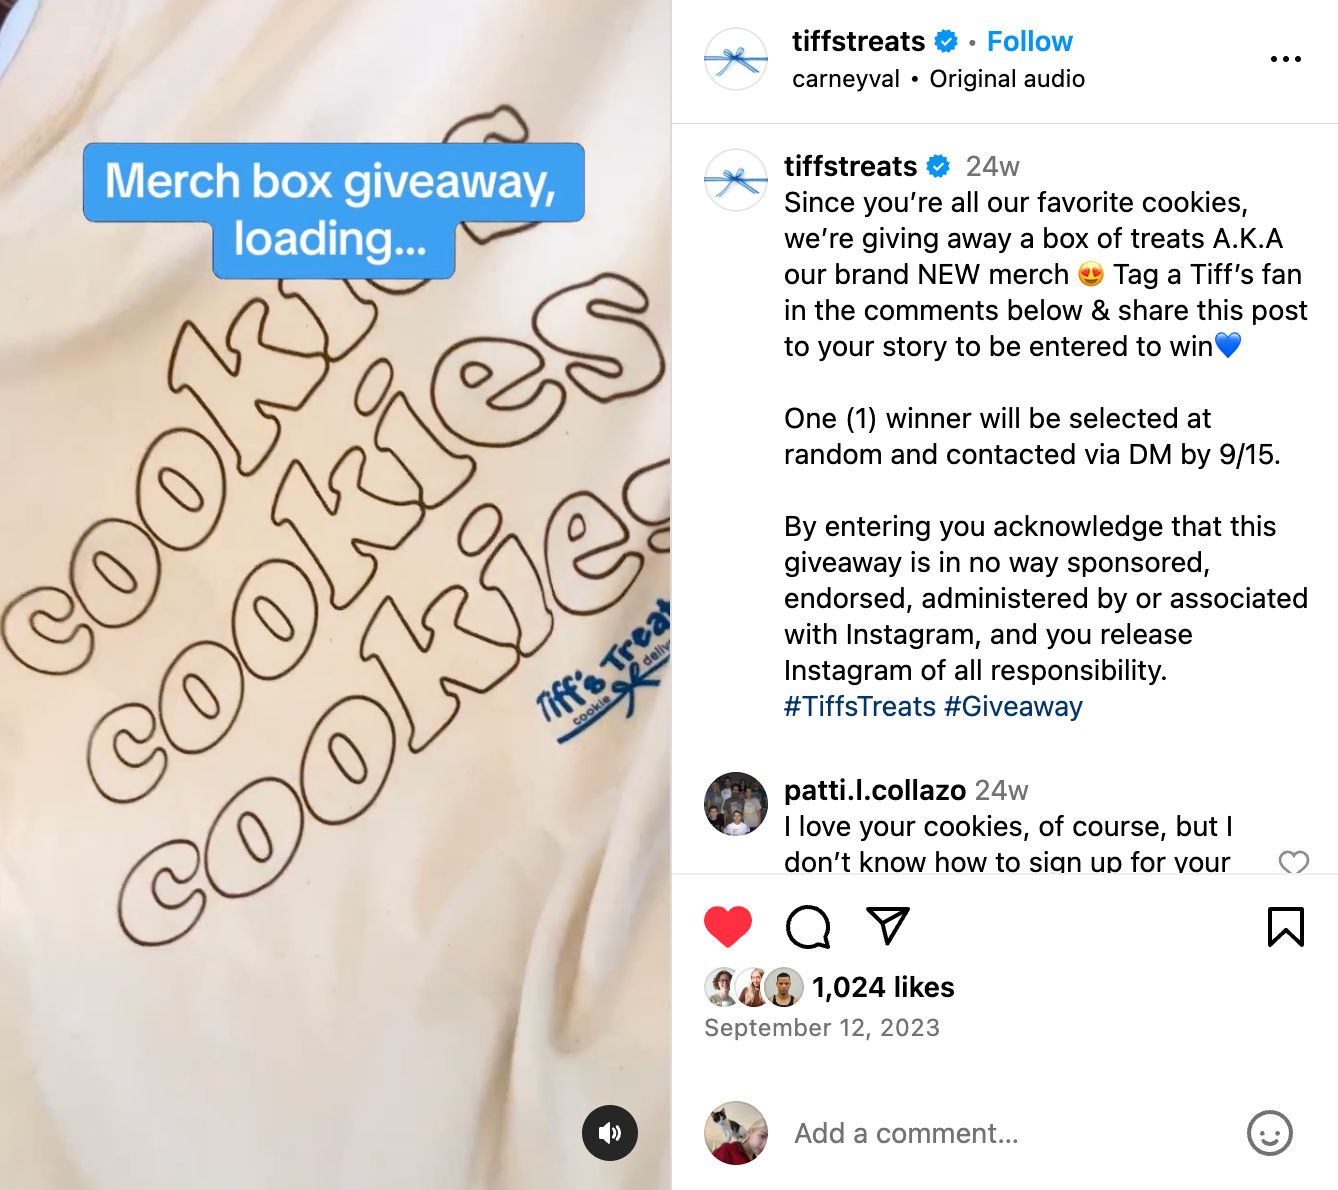The height and width of the screenshot is (1190, 1338).
Task: Share post via paper plane icon
Action: [888, 926]
